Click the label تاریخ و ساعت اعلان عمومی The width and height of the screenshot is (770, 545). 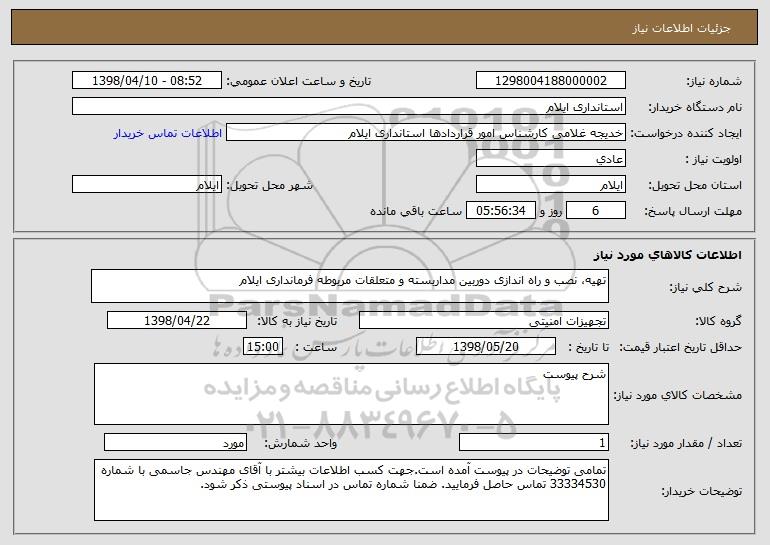(x=299, y=82)
